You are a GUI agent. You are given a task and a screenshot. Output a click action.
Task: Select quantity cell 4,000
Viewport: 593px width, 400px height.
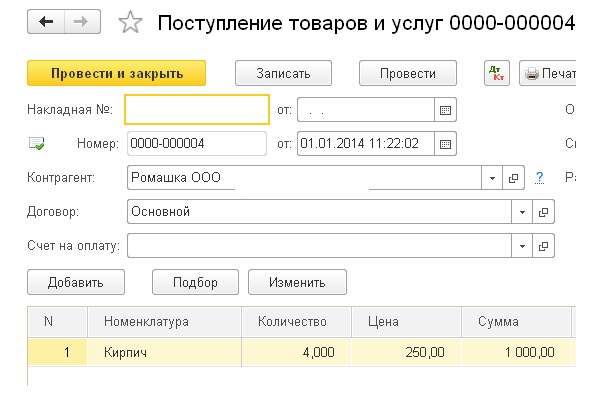pos(296,352)
